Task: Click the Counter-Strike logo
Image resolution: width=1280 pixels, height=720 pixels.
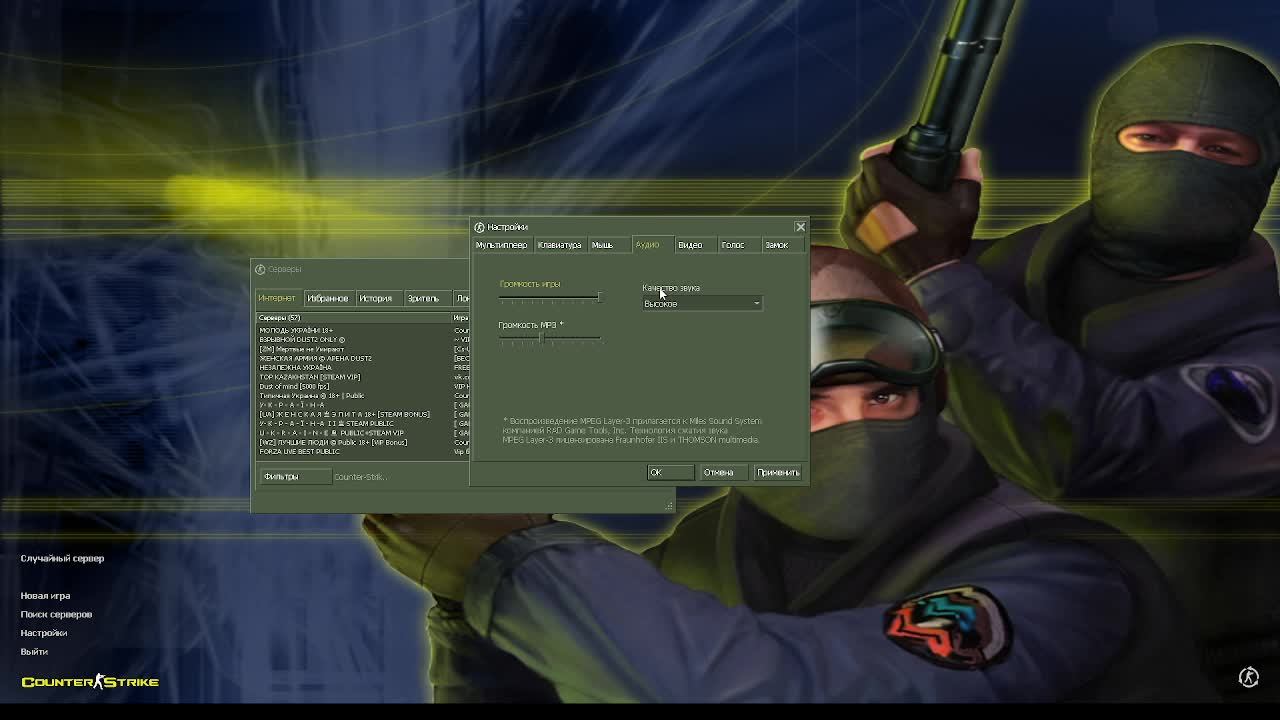Action: point(90,682)
